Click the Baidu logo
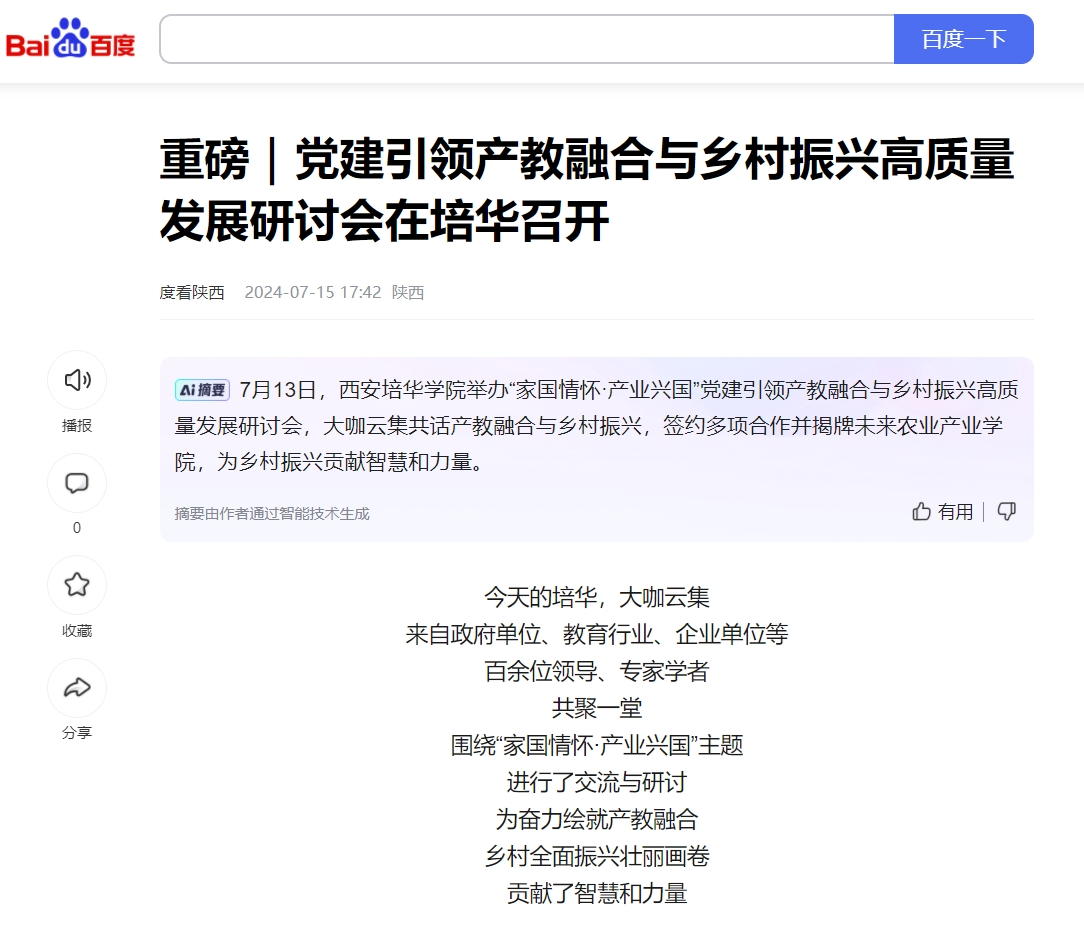The height and width of the screenshot is (935, 1084). coord(70,39)
